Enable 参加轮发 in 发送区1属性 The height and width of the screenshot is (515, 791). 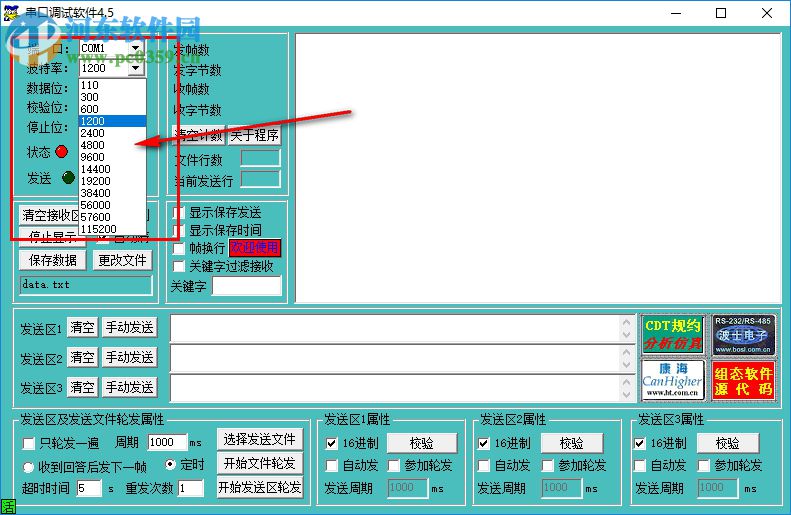click(394, 465)
